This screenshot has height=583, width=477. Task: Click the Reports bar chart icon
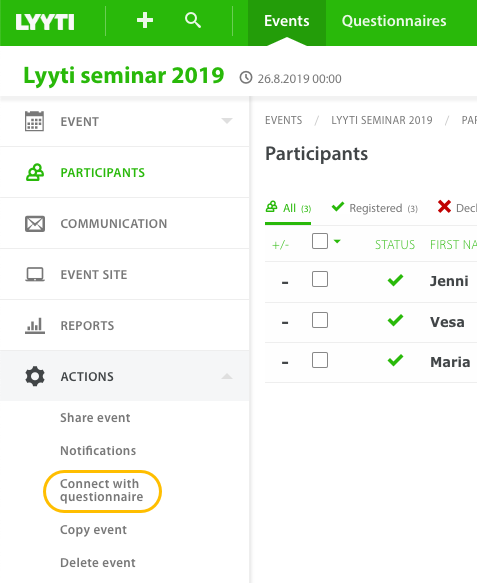click(x=35, y=326)
